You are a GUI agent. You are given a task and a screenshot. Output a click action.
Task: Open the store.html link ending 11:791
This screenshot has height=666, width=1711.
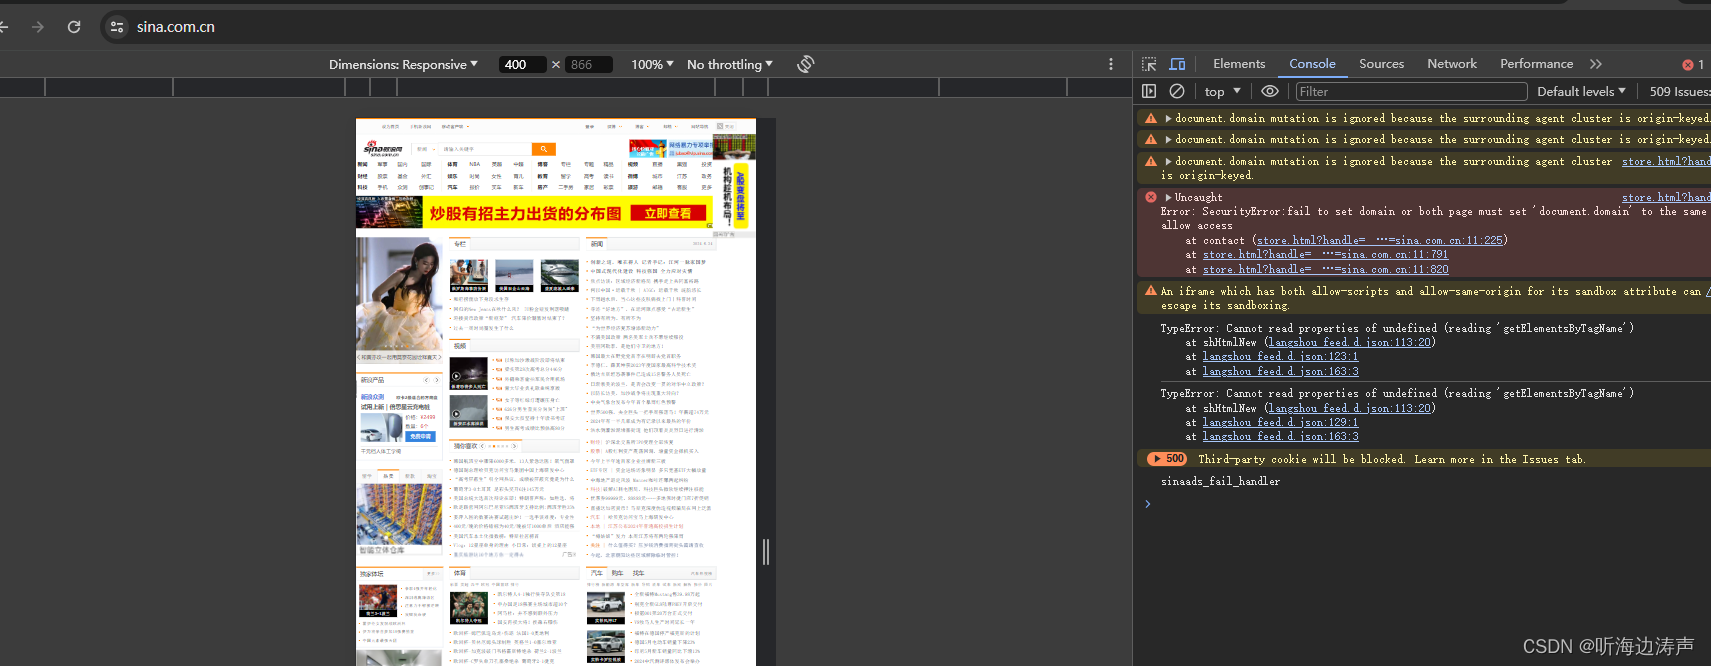(1325, 254)
